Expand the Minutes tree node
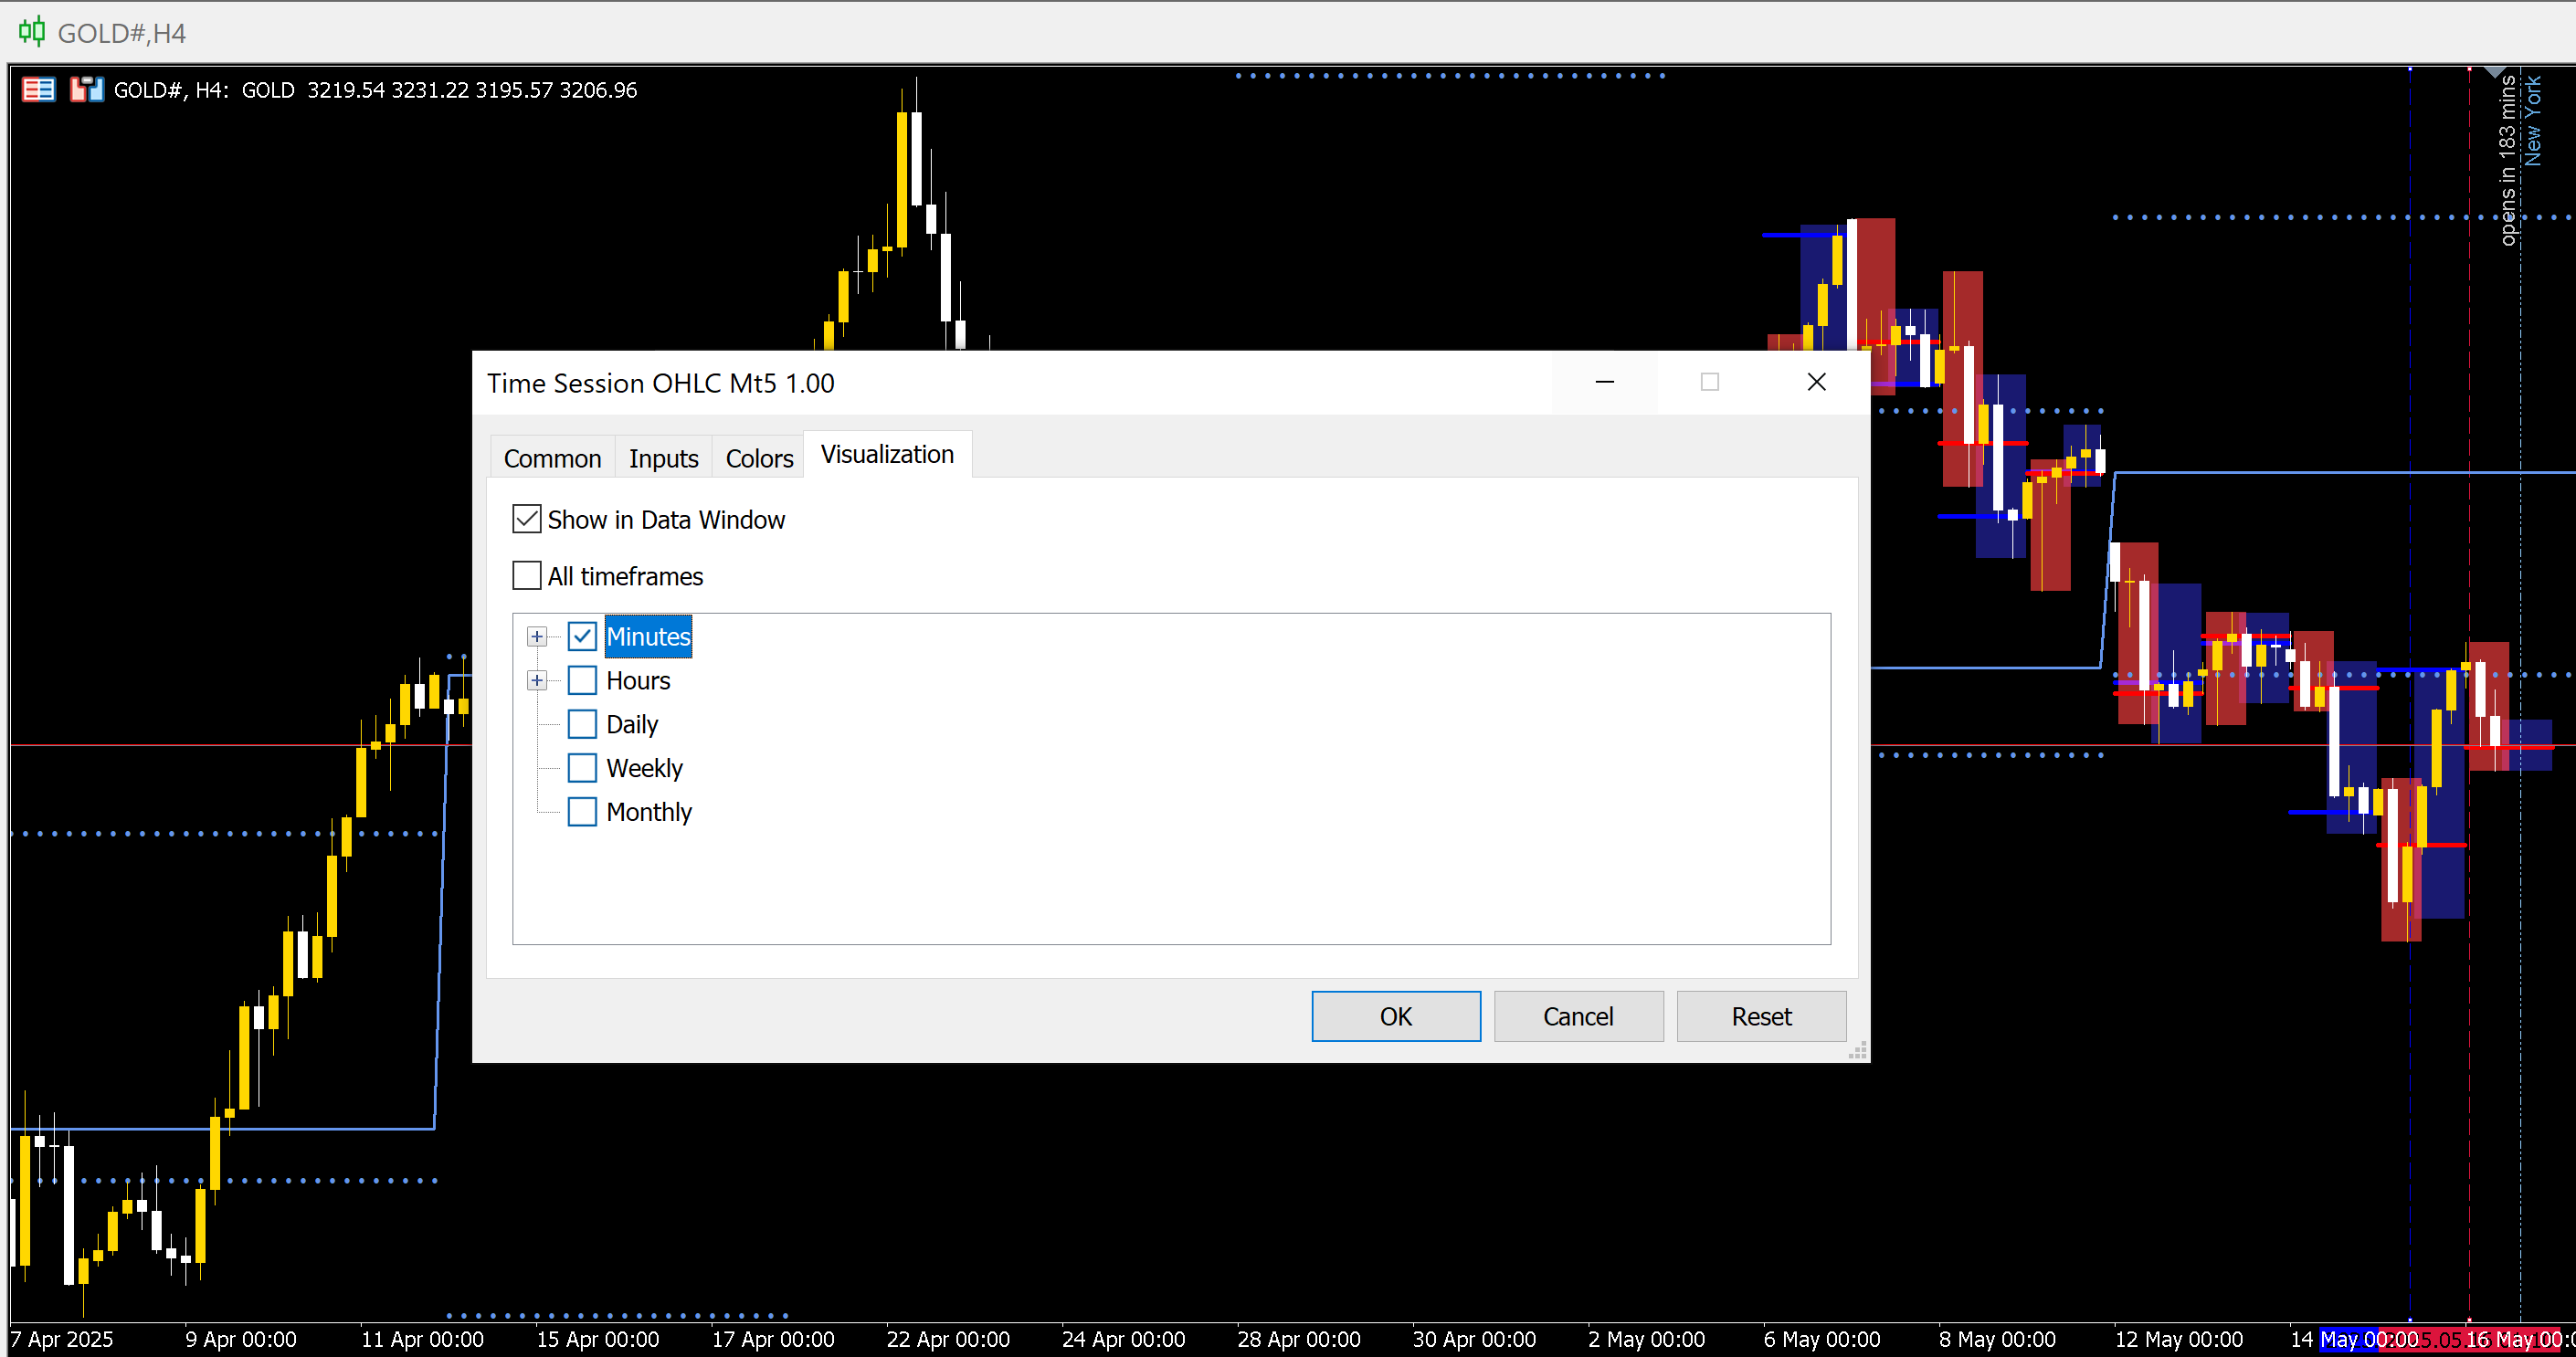2576x1357 pixels. [x=537, y=637]
